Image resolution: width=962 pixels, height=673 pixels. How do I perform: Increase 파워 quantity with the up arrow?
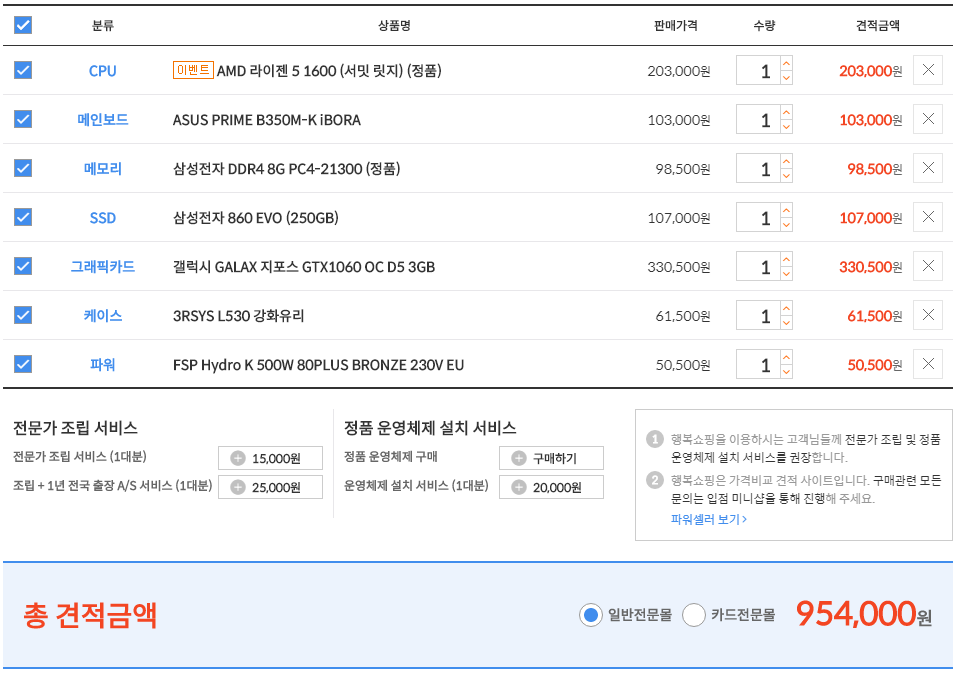click(x=786, y=358)
